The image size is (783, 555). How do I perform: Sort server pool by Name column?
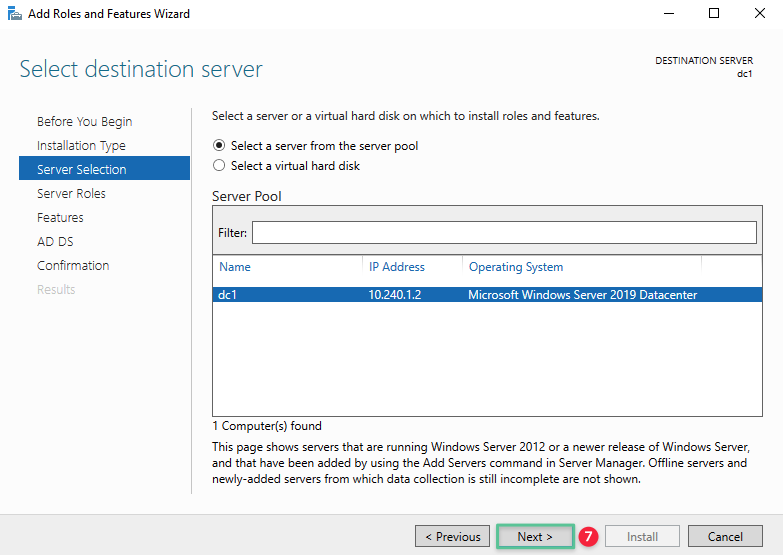235,267
